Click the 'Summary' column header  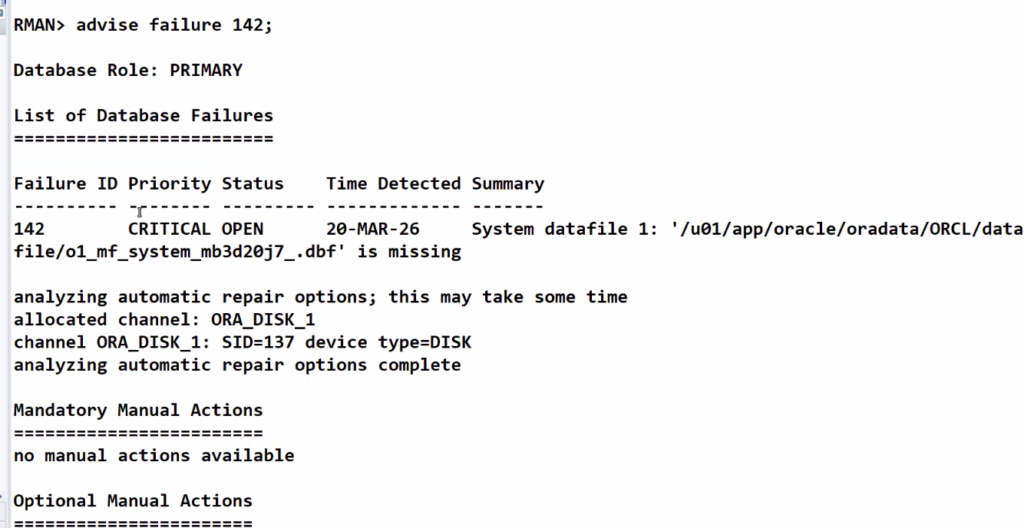[508, 184]
